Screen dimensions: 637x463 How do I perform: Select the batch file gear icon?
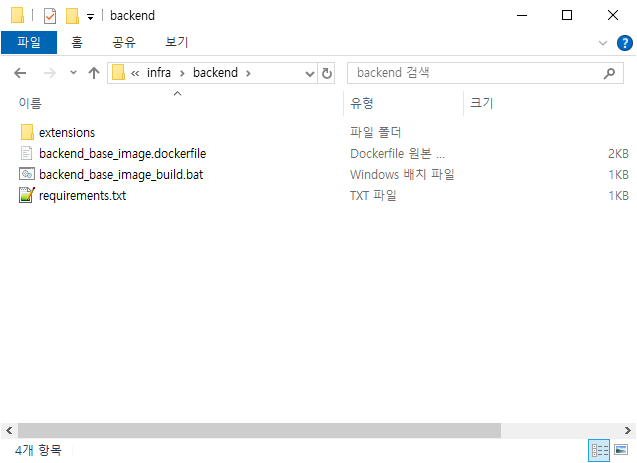[27, 175]
